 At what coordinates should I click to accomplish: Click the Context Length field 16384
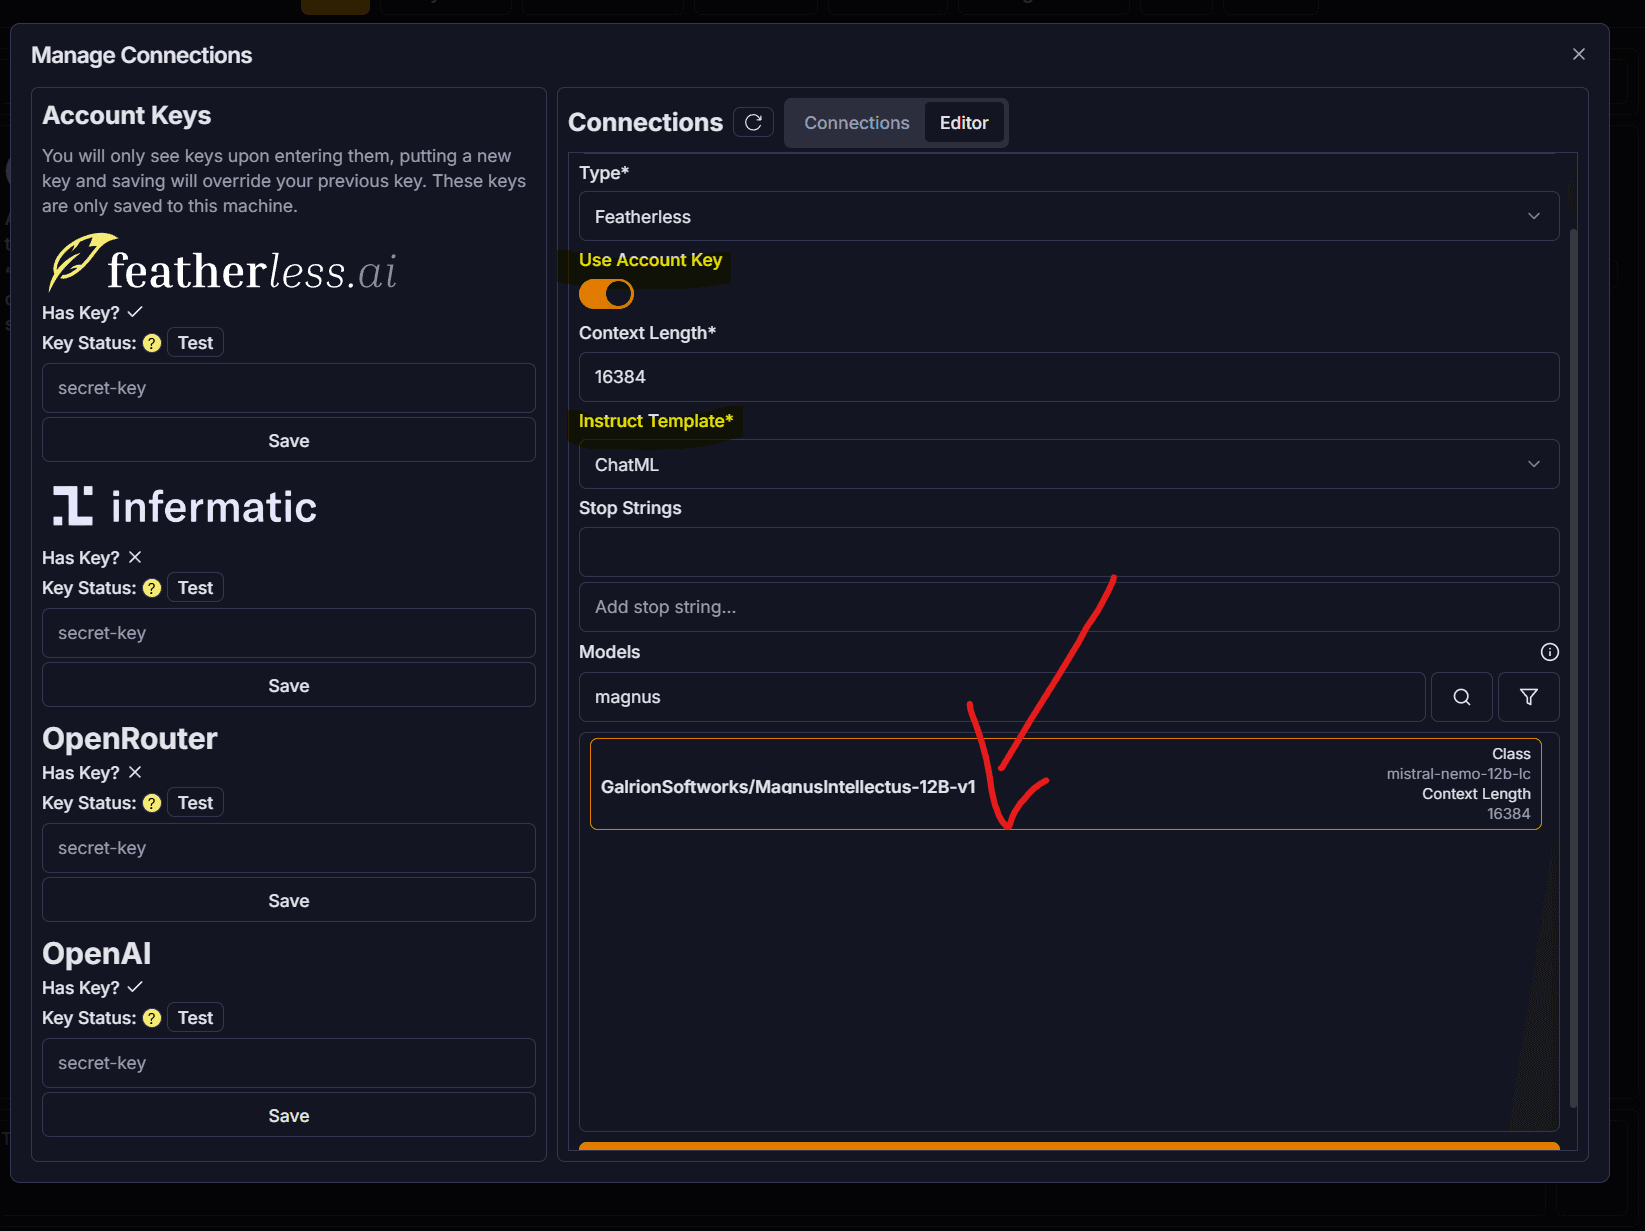click(x=1069, y=377)
